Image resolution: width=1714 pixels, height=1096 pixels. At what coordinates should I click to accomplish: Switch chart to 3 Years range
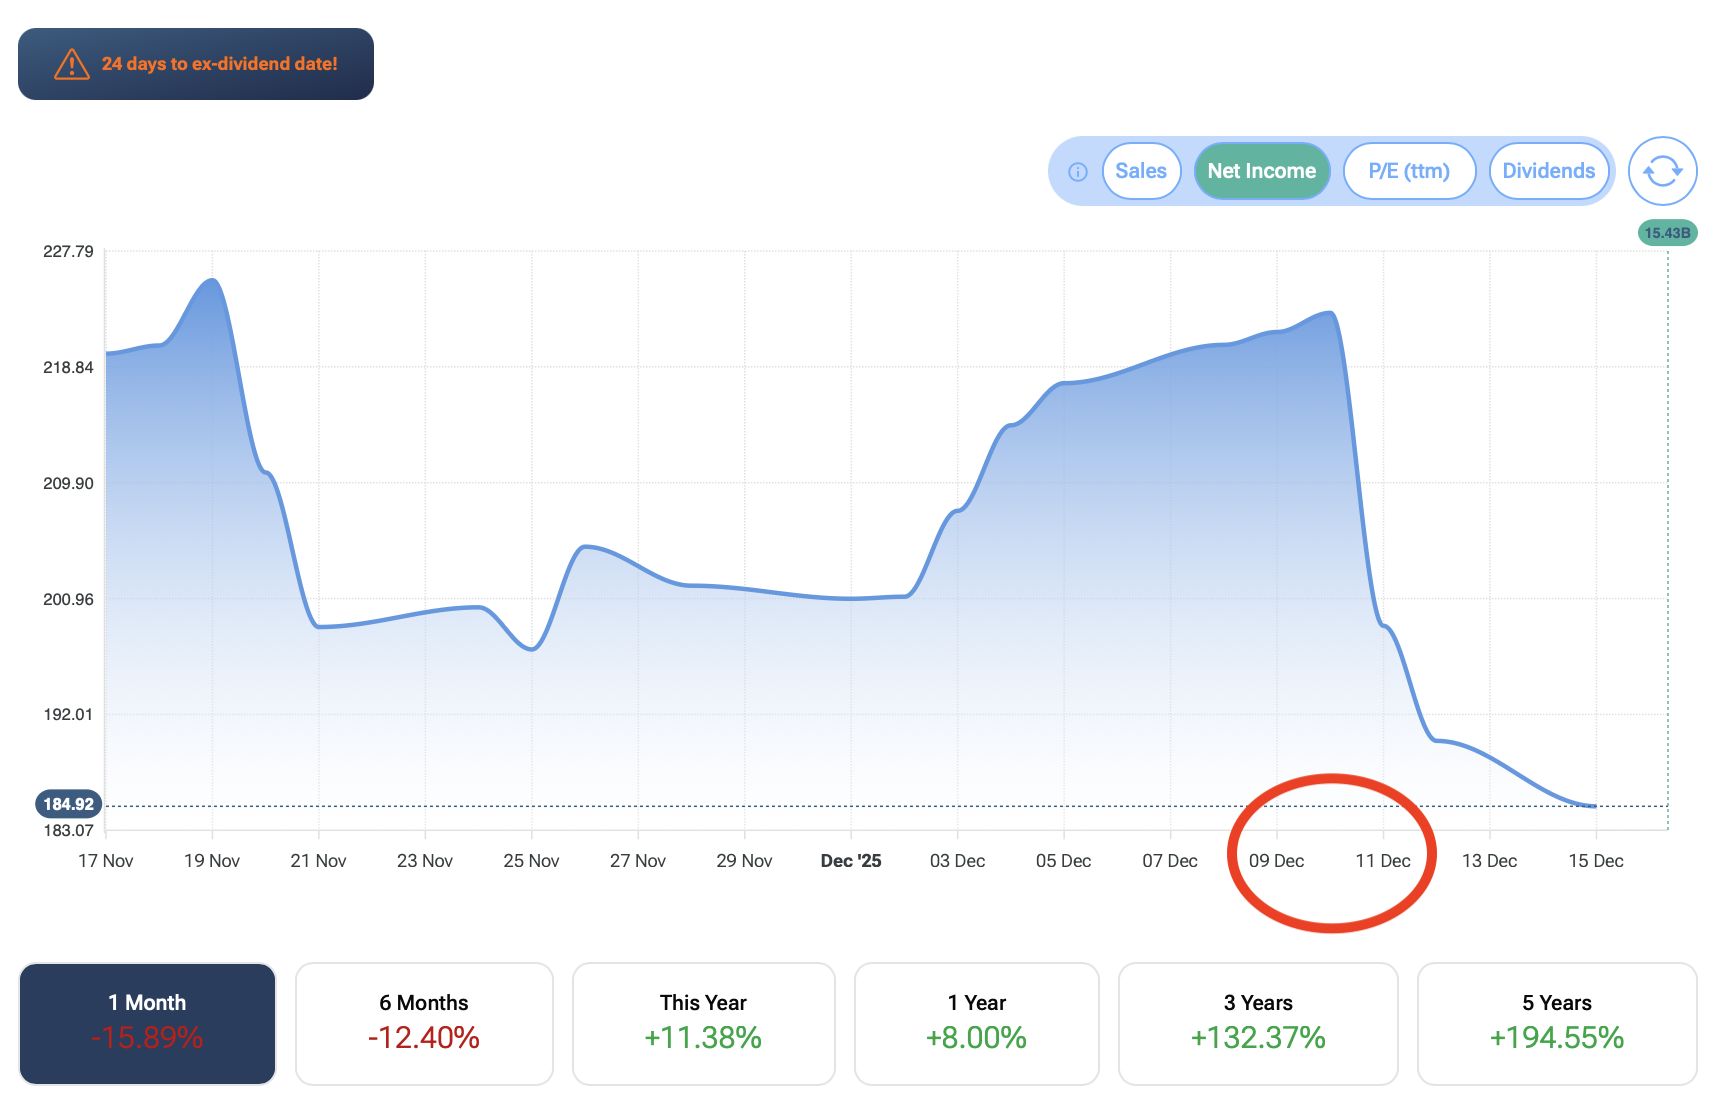click(x=1257, y=1023)
